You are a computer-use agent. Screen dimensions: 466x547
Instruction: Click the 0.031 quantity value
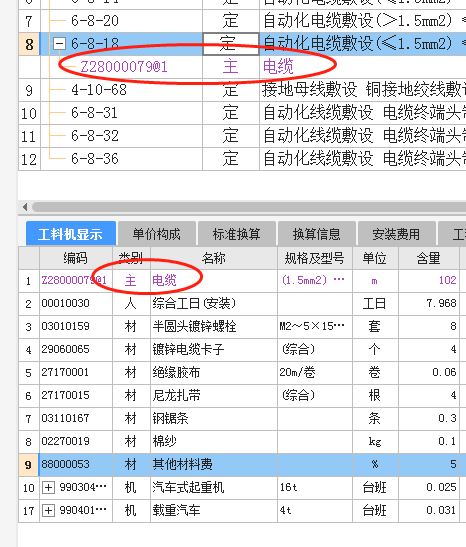[x=442, y=511]
